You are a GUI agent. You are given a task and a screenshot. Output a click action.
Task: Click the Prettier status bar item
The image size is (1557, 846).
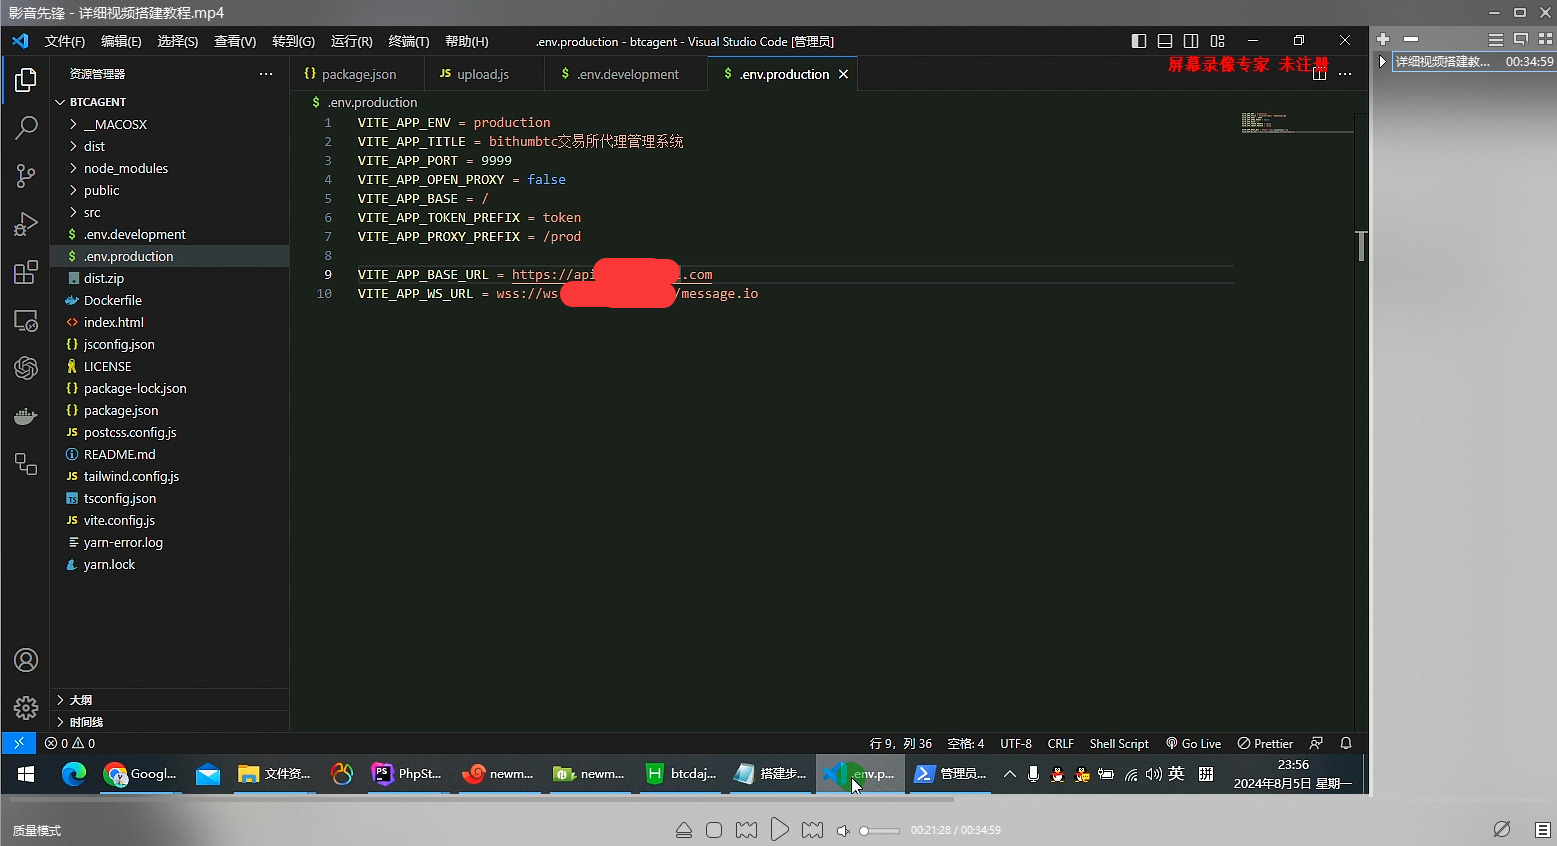coord(1265,743)
